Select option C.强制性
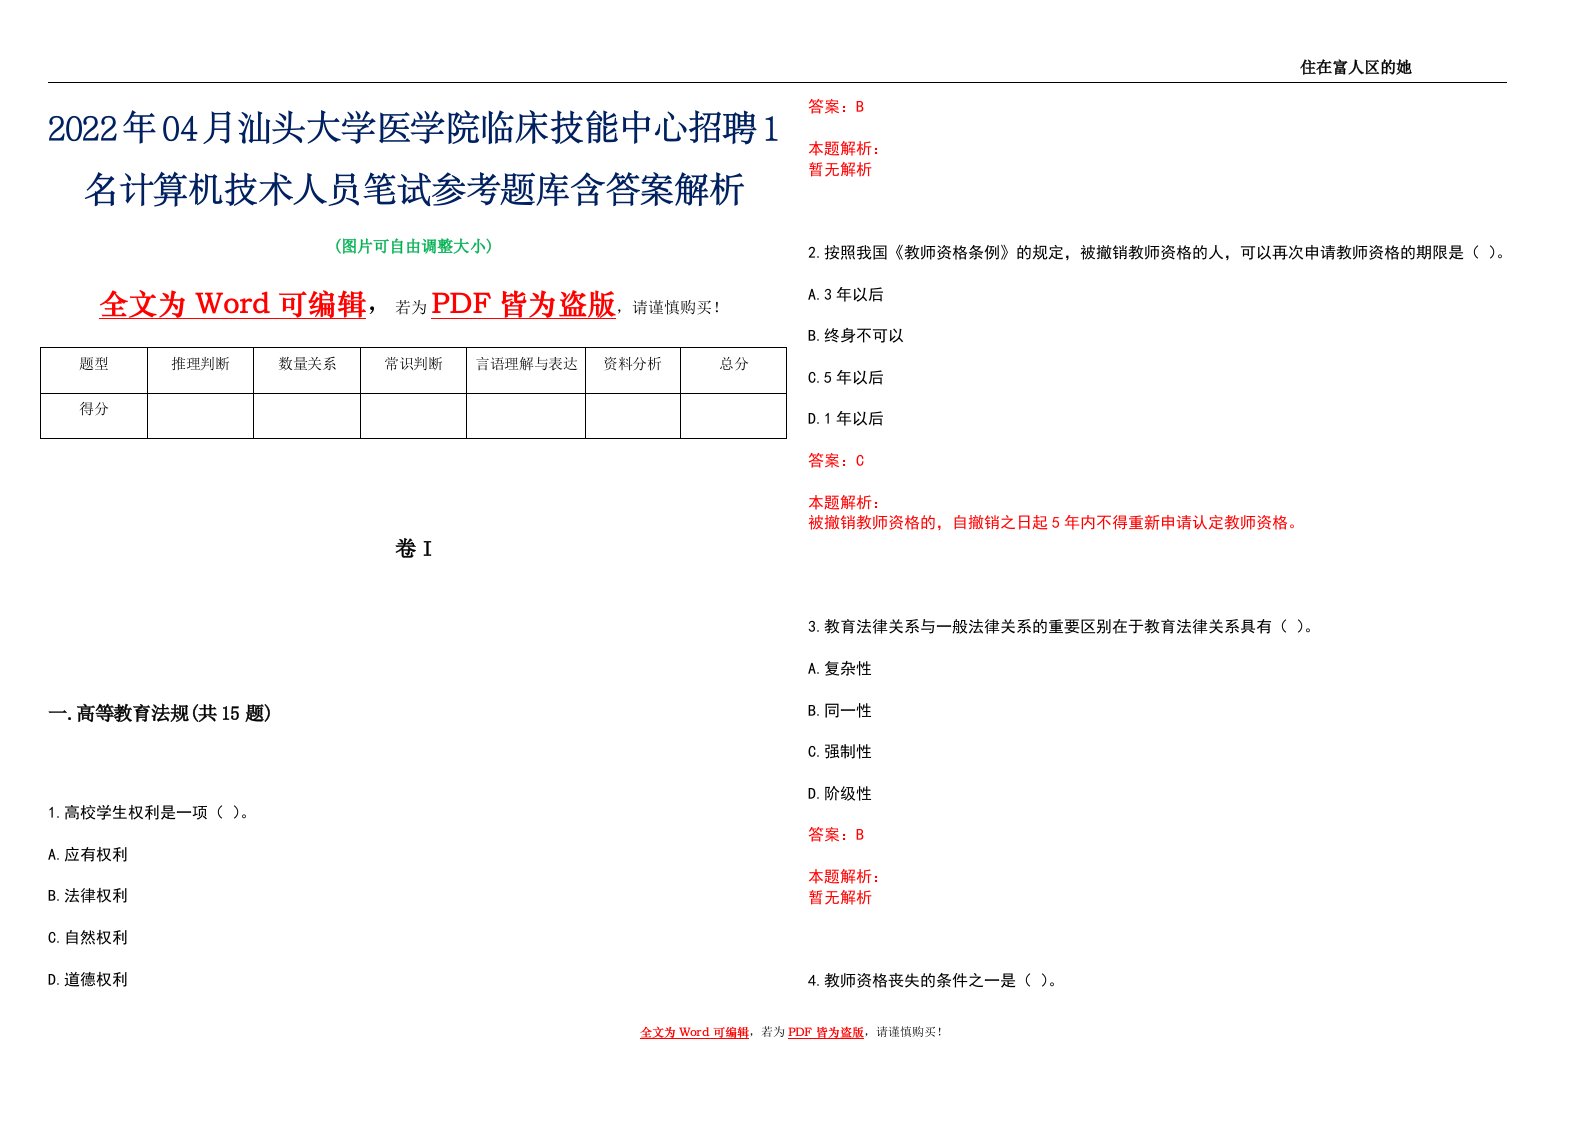1587x1122 pixels. [840, 751]
